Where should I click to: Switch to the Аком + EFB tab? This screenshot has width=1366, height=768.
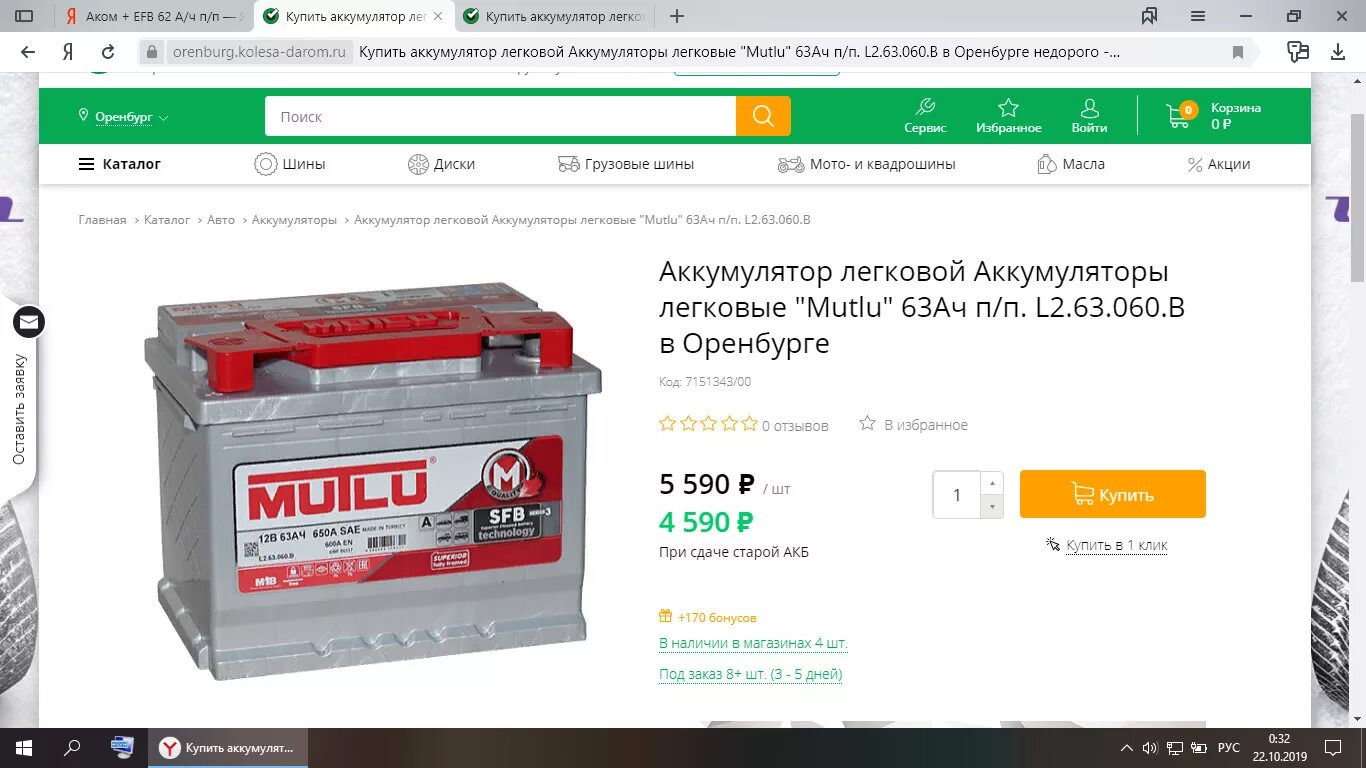click(154, 16)
